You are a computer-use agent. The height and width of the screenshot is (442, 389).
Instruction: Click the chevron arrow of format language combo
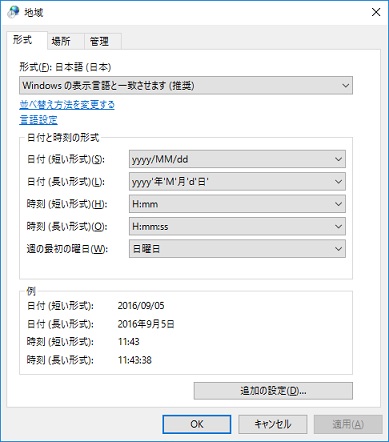(x=346, y=86)
